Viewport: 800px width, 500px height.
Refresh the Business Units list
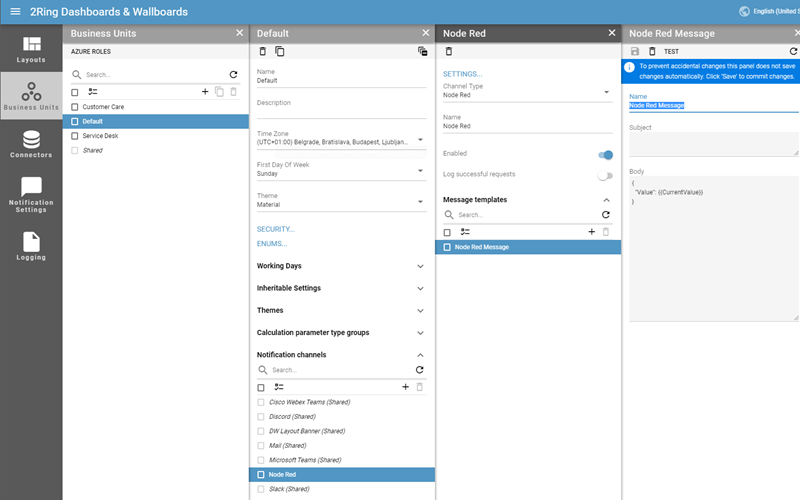pyautogui.click(x=233, y=74)
